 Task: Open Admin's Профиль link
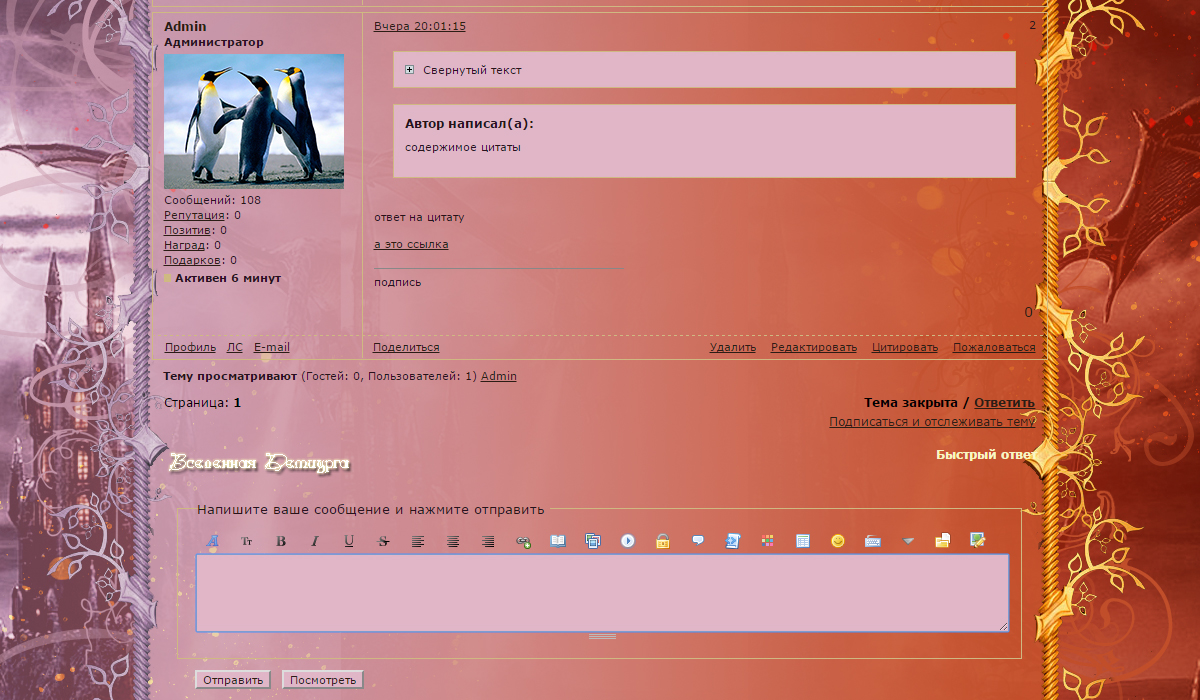(x=190, y=347)
